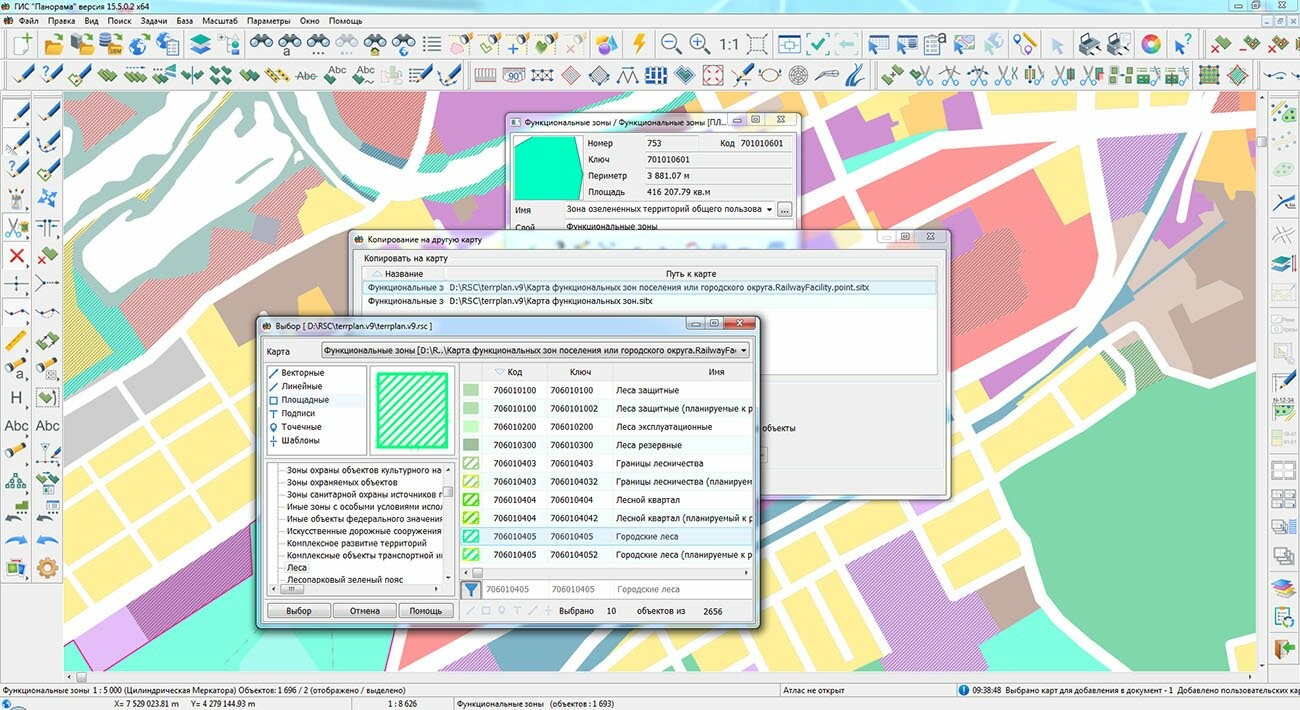Open the Задачи menu
This screenshot has width=1300, height=710.
click(x=154, y=20)
